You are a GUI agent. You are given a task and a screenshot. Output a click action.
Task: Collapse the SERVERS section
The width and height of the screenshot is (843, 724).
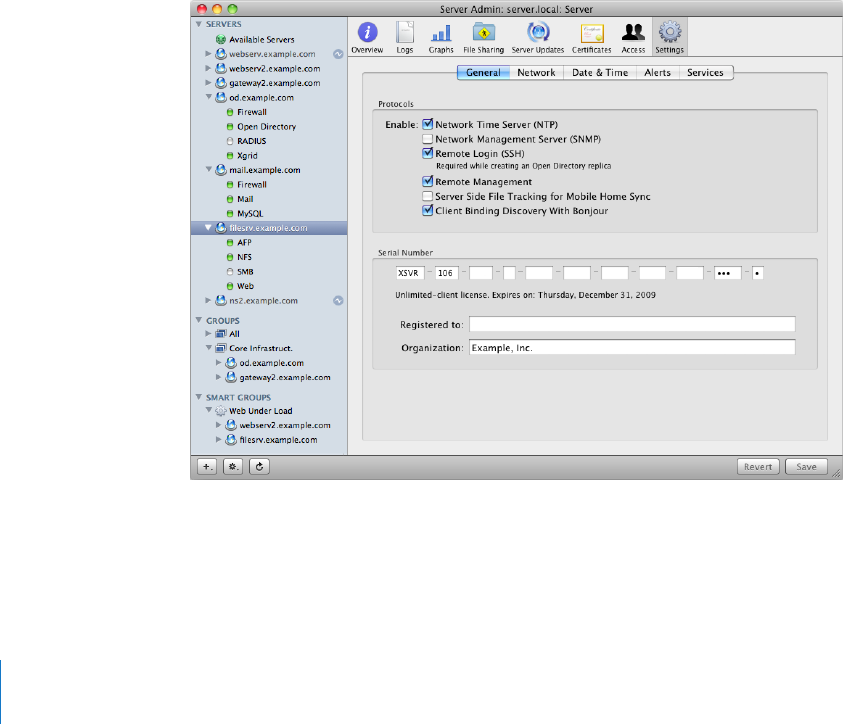199,24
